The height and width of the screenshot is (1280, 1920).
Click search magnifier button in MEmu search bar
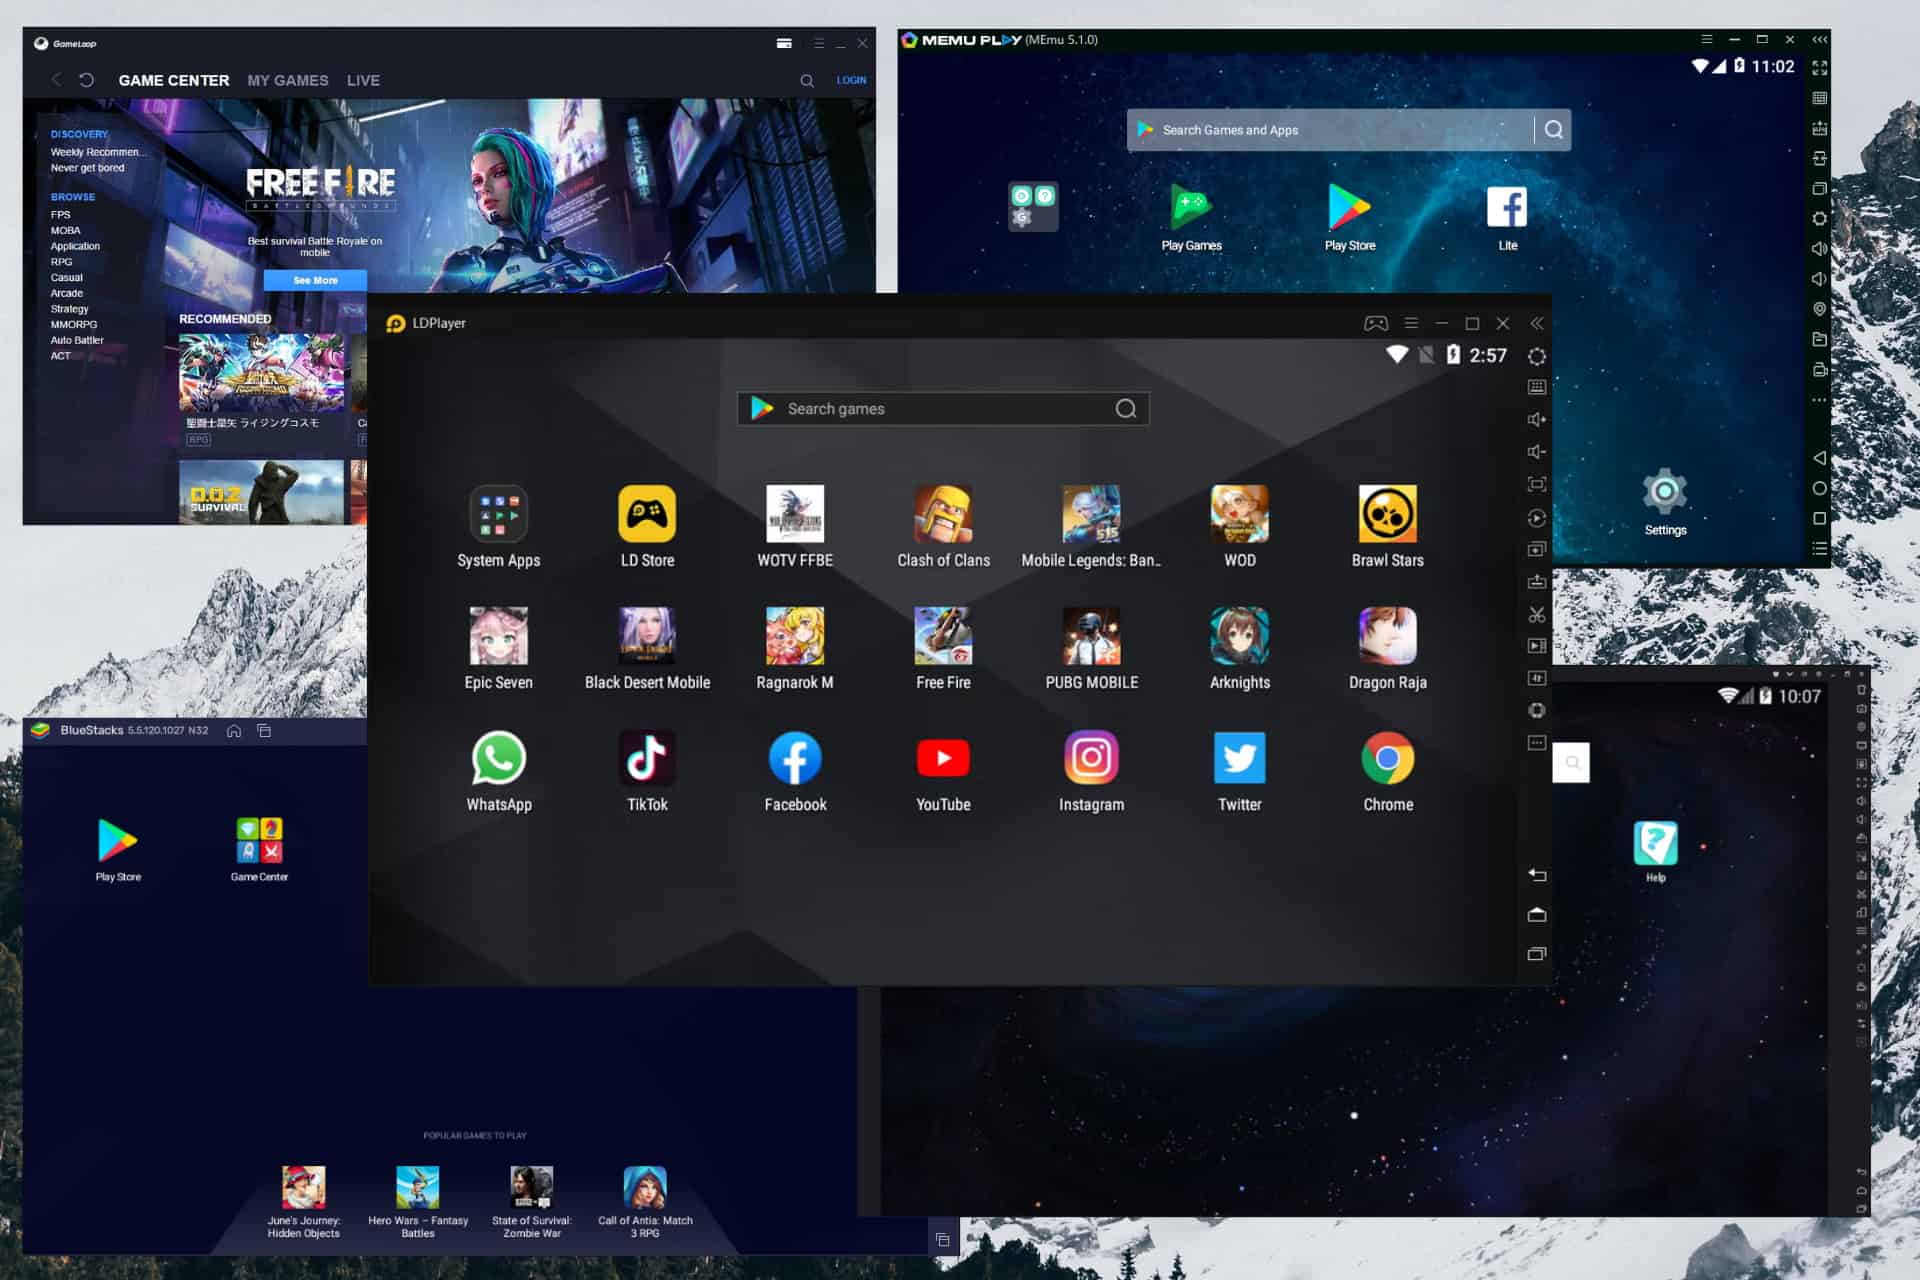tap(1553, 130)
